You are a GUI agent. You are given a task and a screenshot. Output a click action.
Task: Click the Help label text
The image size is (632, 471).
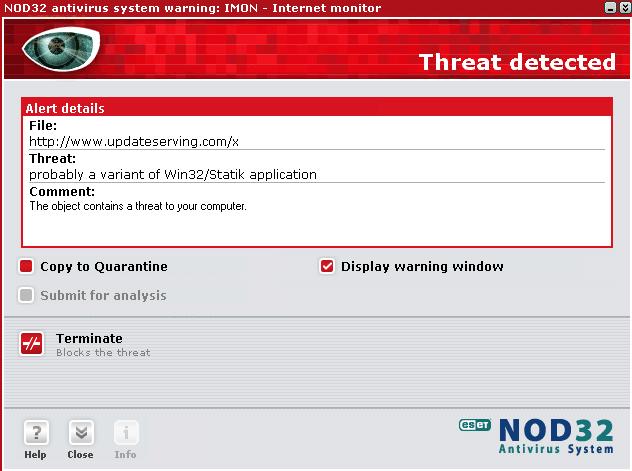[x=35, y=454]
